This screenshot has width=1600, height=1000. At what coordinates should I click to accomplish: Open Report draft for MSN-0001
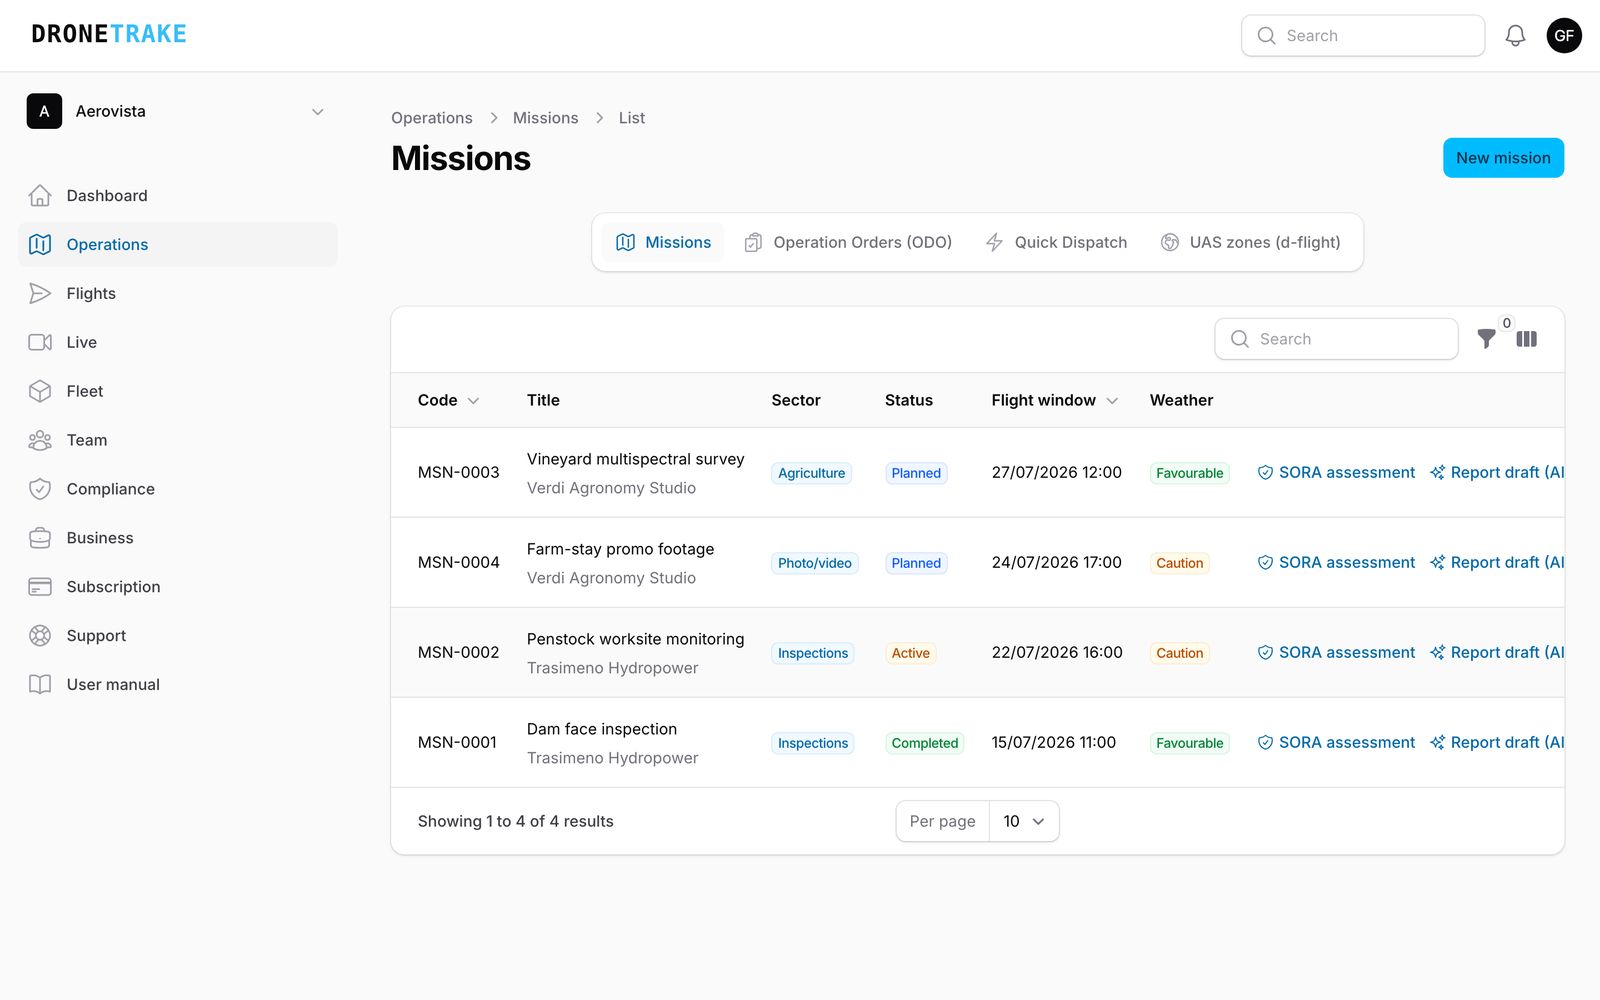click(1497, 742)
